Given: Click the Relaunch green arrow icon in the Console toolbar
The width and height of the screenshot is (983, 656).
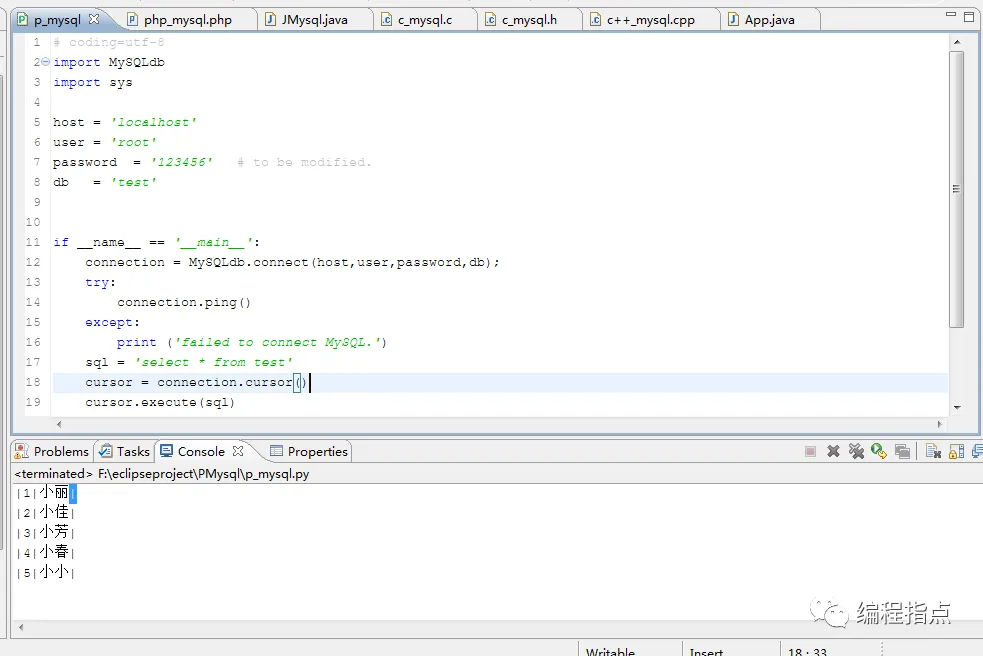Looking at the screenshot, I should coord(879,451).
